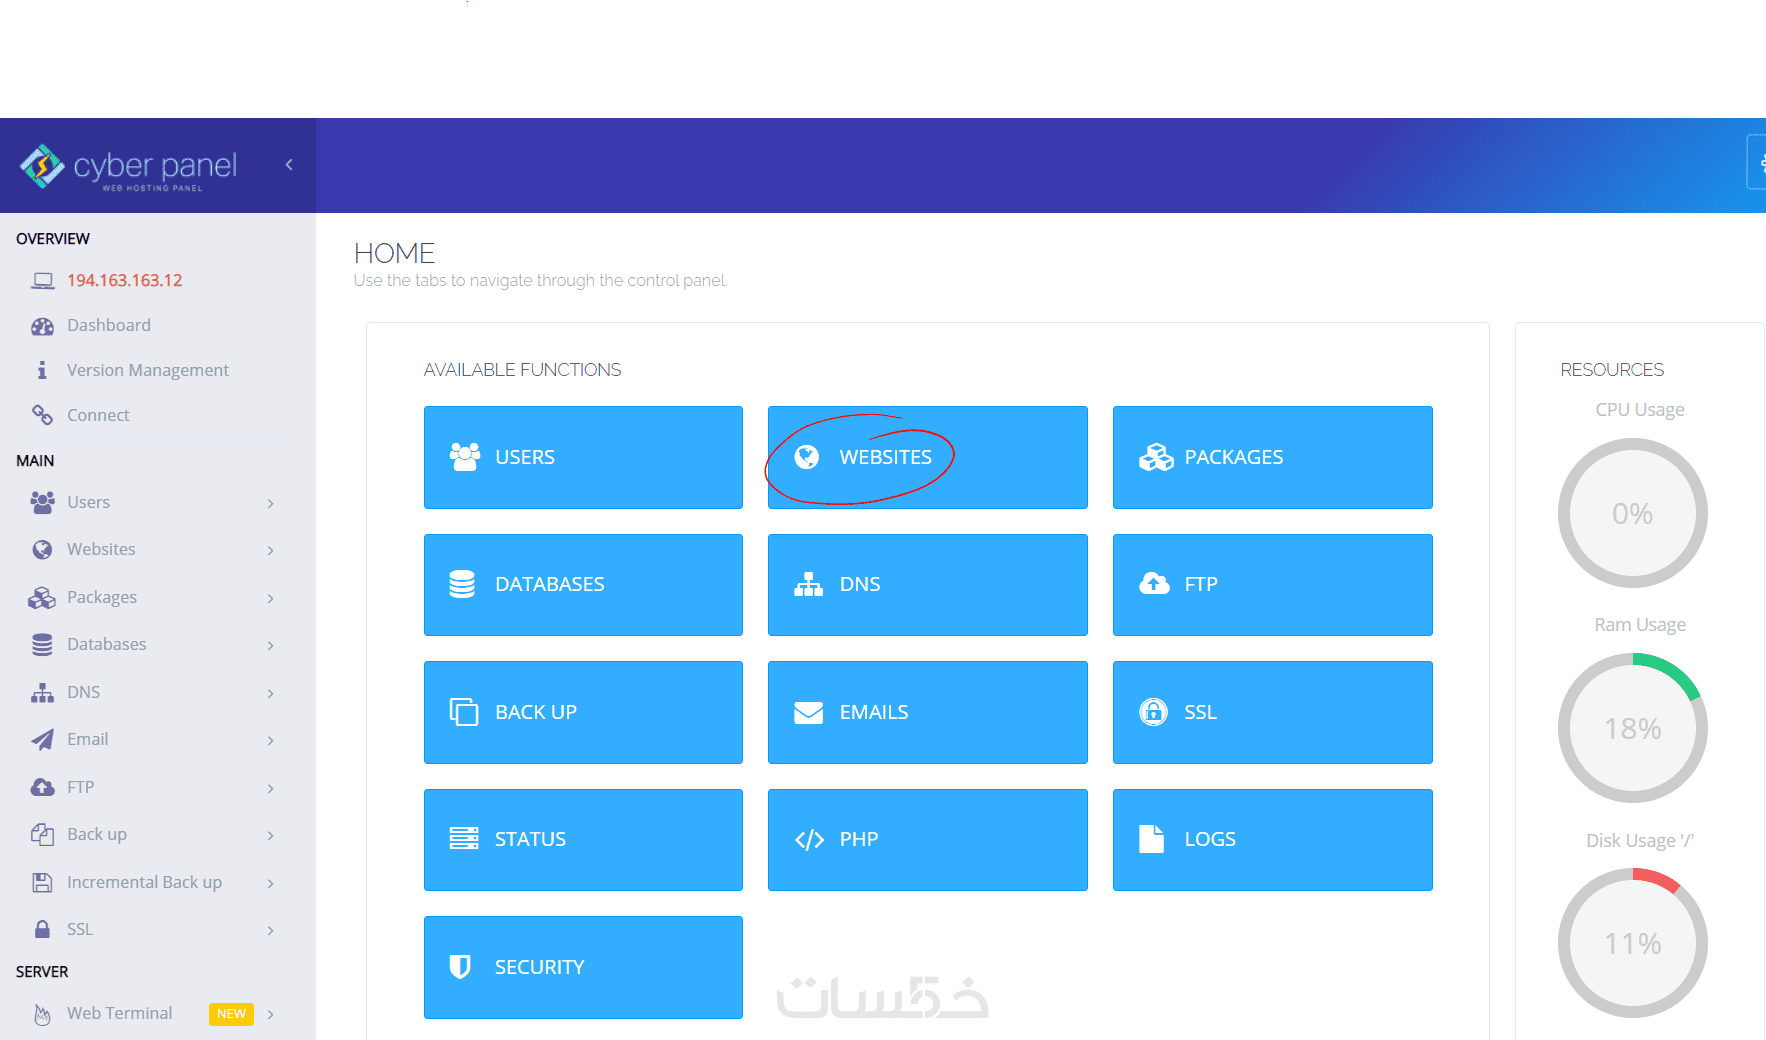Click the Connect link-chain icon

(42, 415)
